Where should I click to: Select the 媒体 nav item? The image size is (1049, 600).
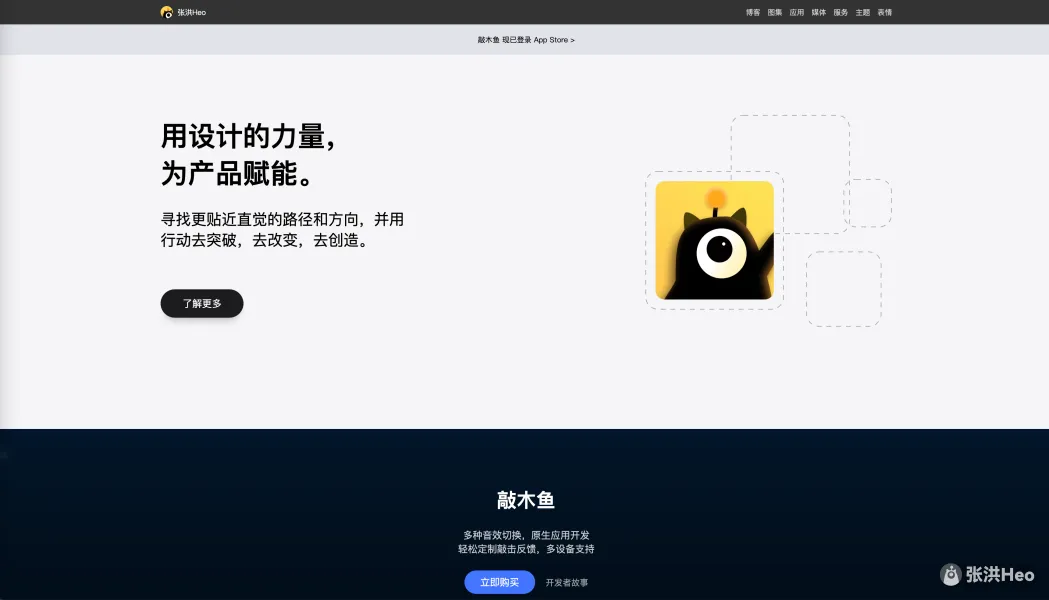coord(819,12)
